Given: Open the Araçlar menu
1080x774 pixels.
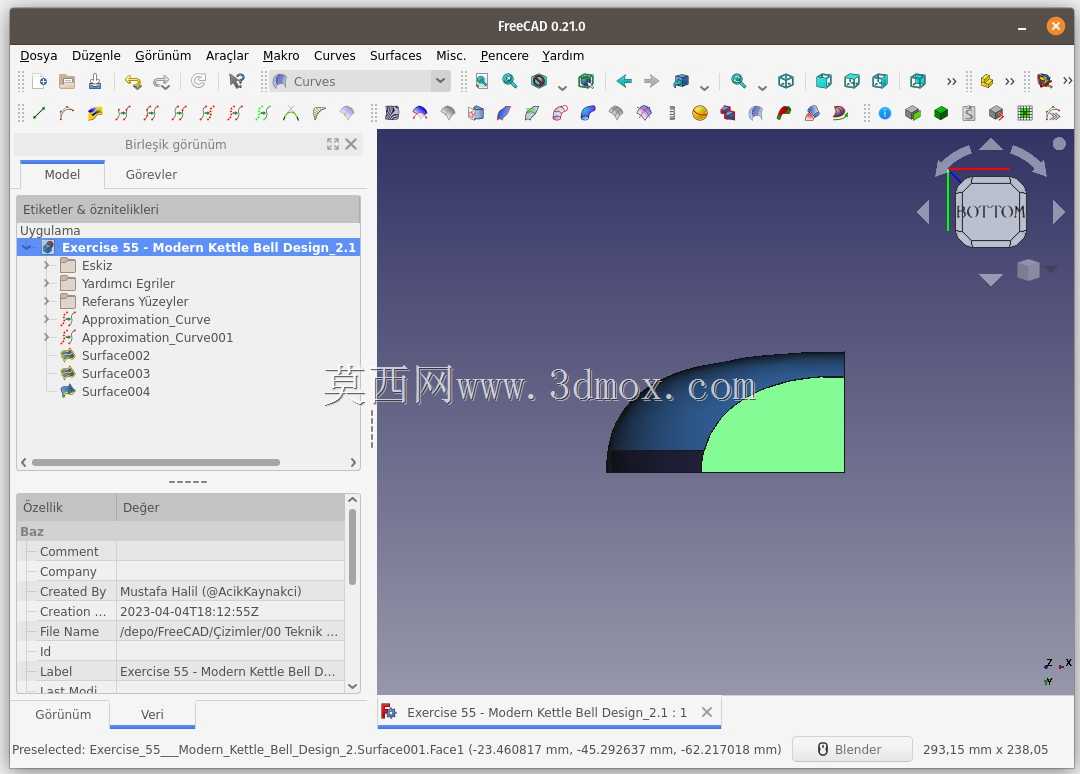Looking at the screenshot, I should tap(227, 56).
